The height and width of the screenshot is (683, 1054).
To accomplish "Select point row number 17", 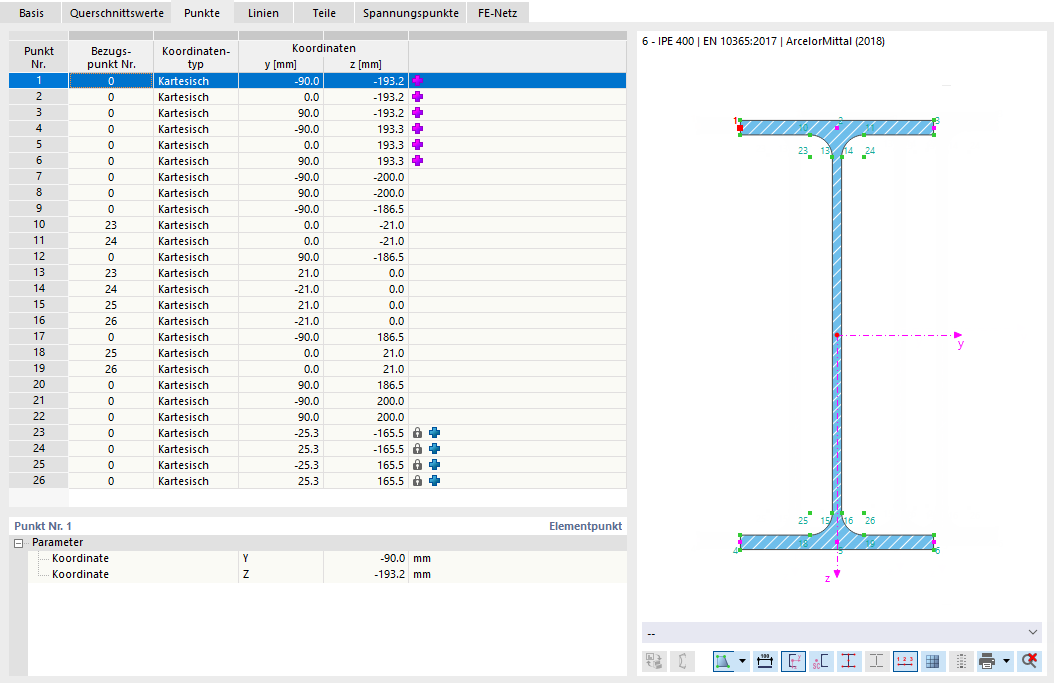I will [38, 337].
